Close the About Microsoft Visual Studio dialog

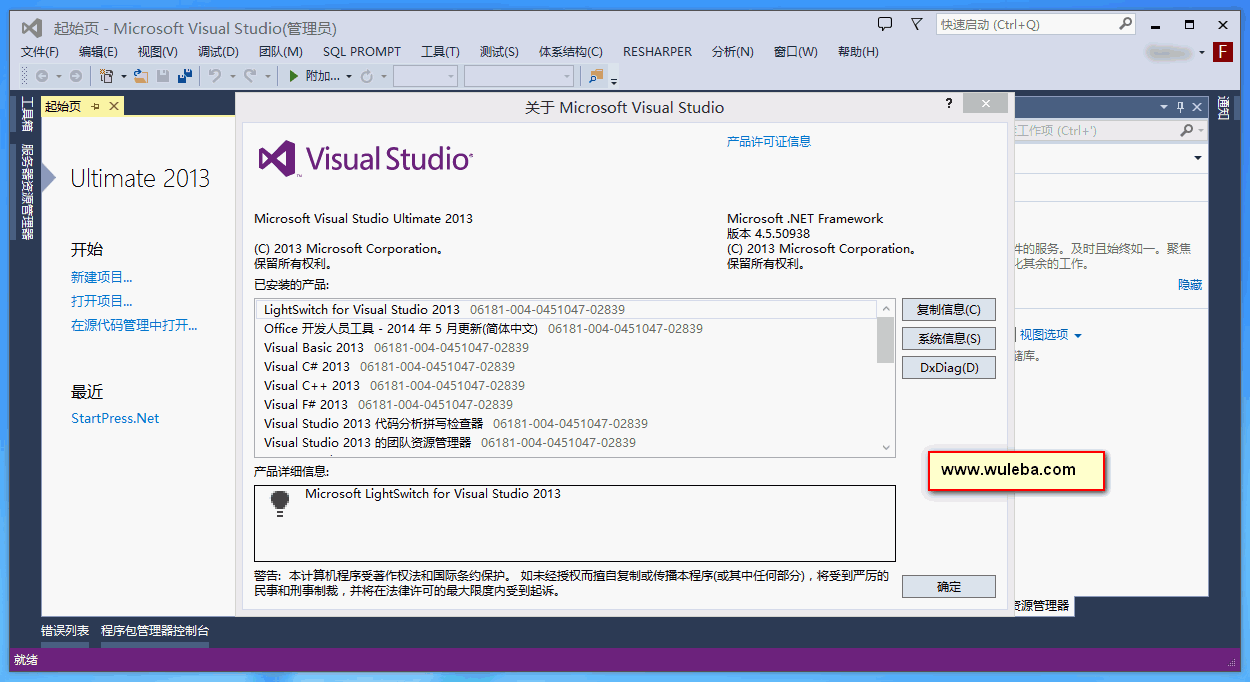pos(985,103)
